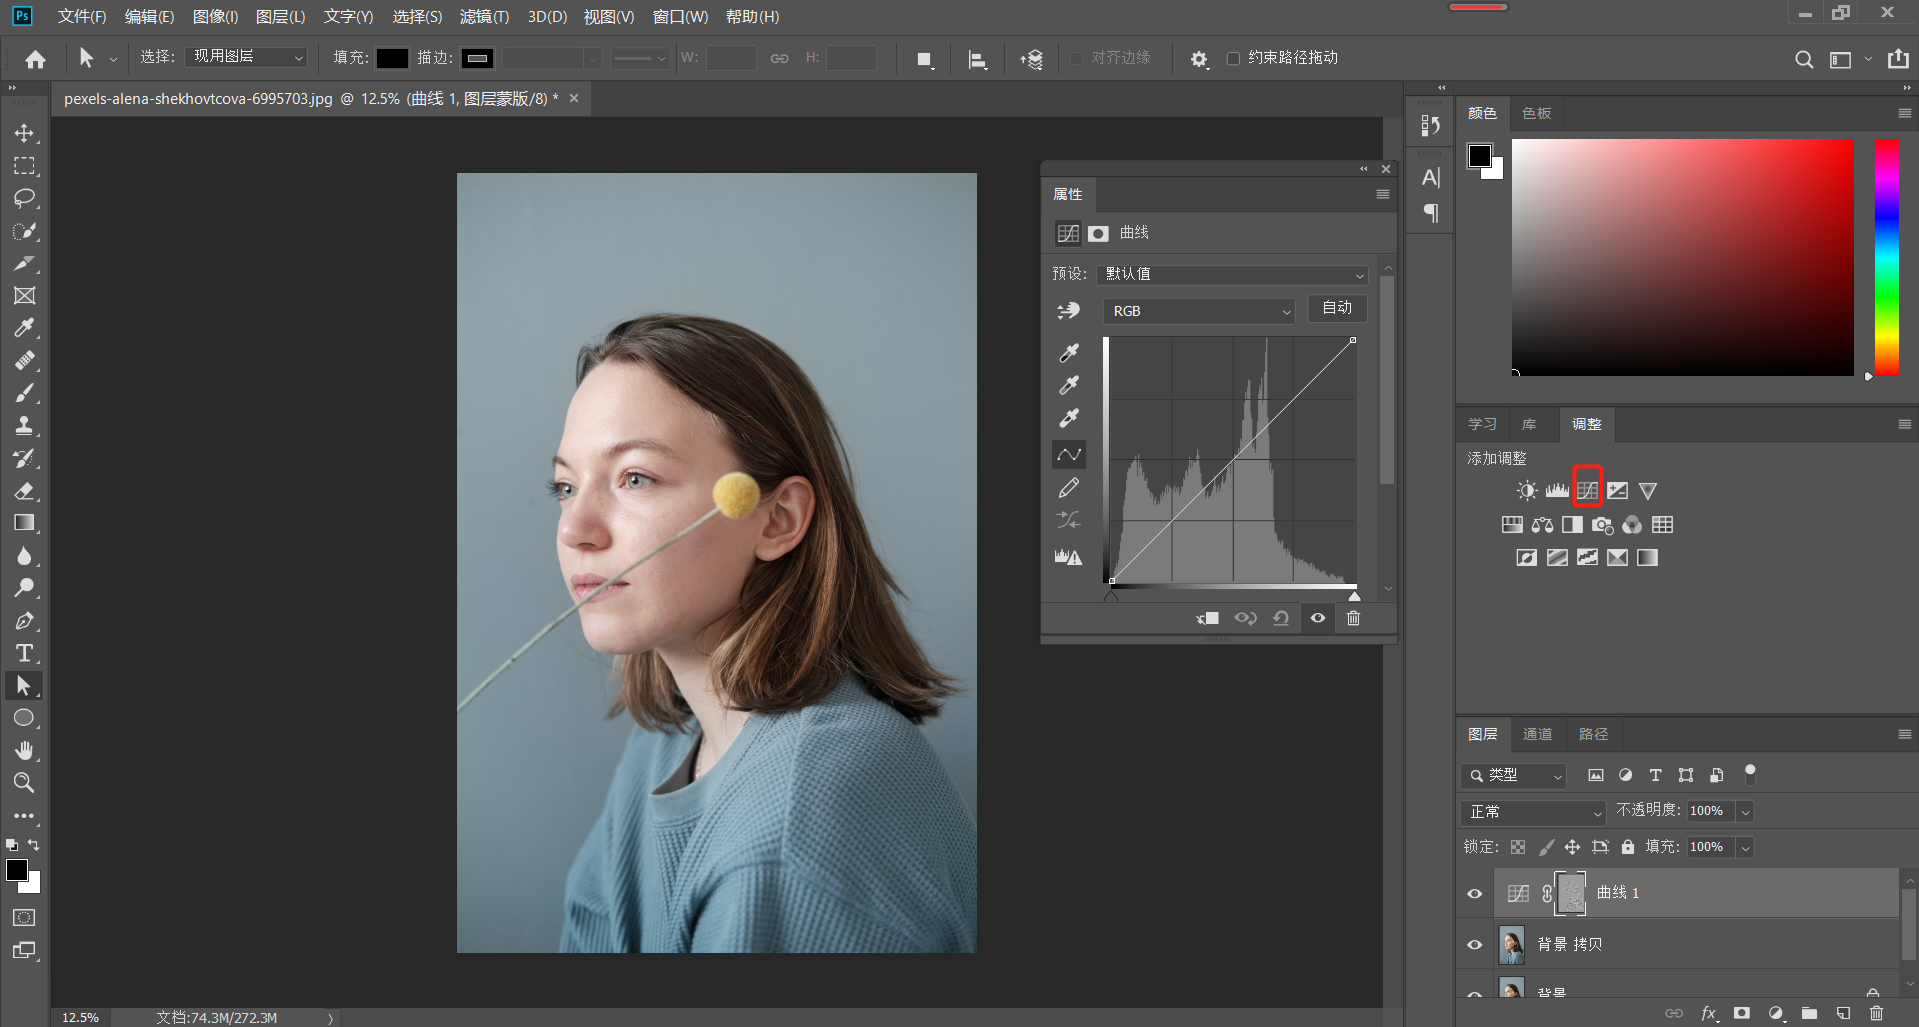
Task: Click the fill color swatch in options bar
Action: point(391,58)
